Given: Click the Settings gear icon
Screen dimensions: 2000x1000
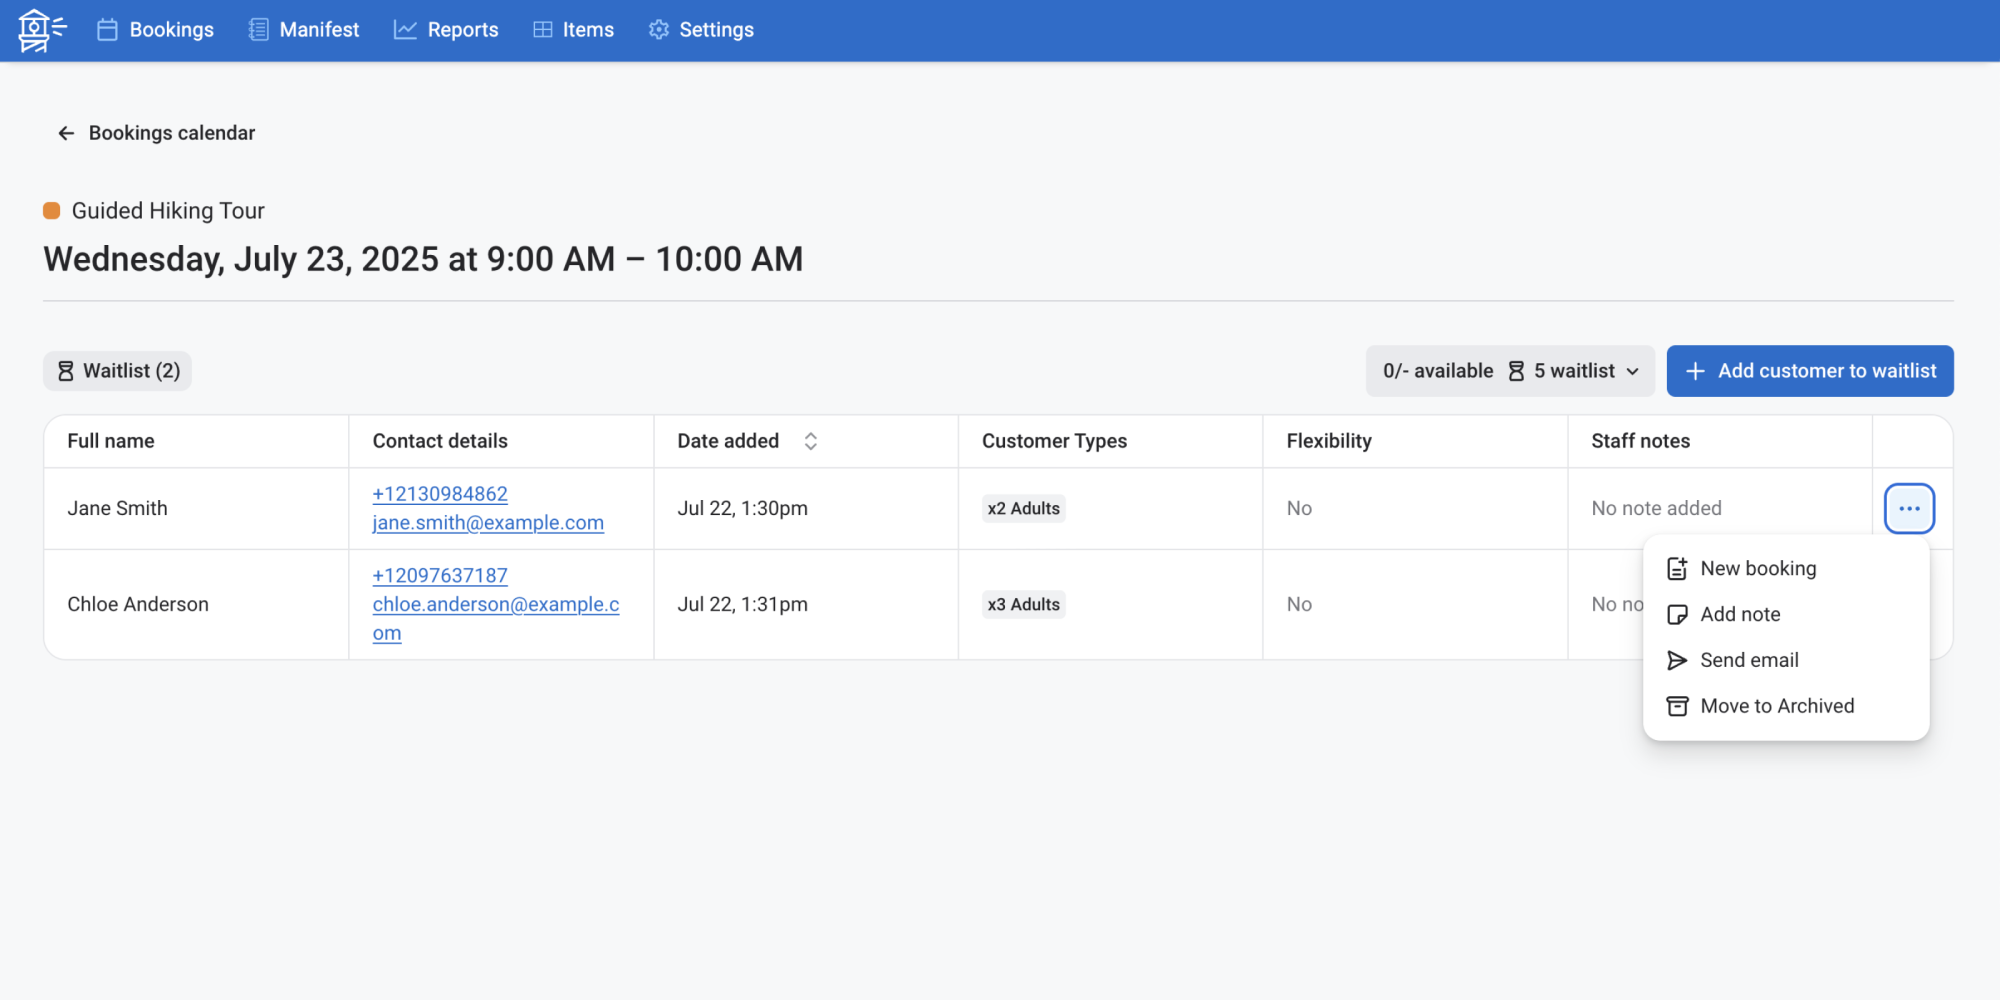Looking at the screenshot, I should [659, 30].
